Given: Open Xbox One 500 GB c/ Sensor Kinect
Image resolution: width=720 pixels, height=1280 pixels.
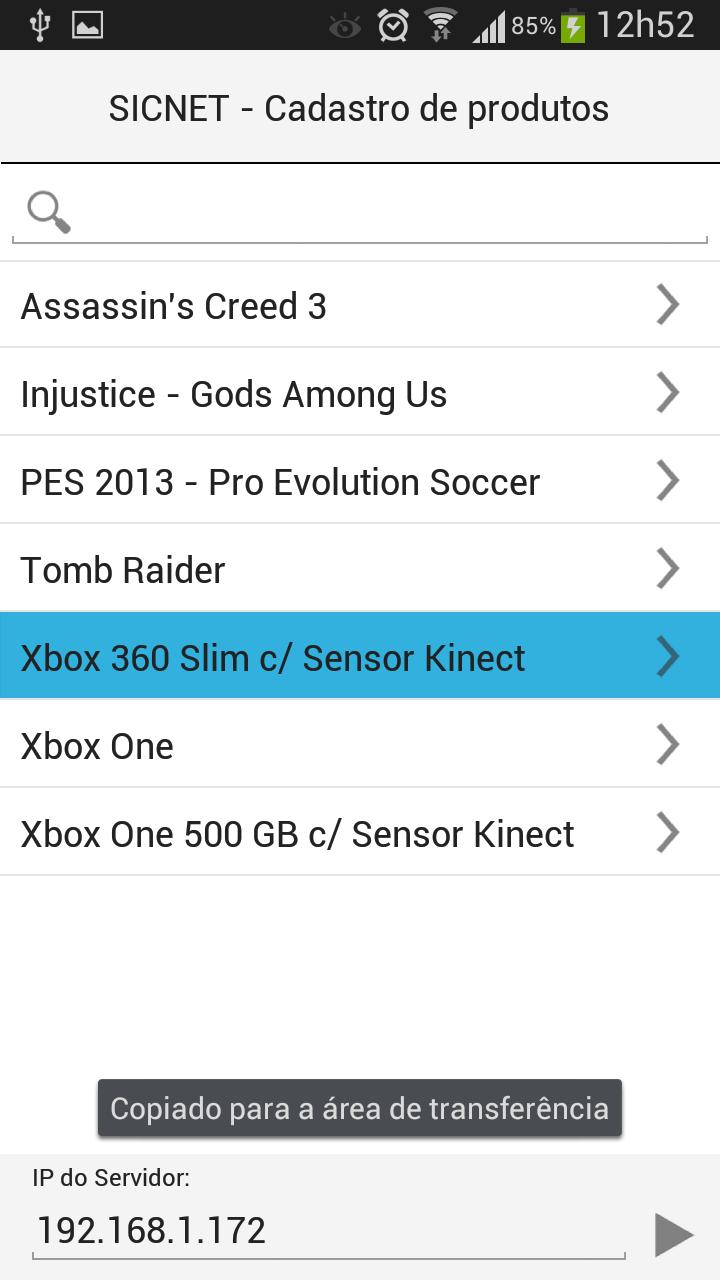Looking at the screenshot, I should (297, 834).
